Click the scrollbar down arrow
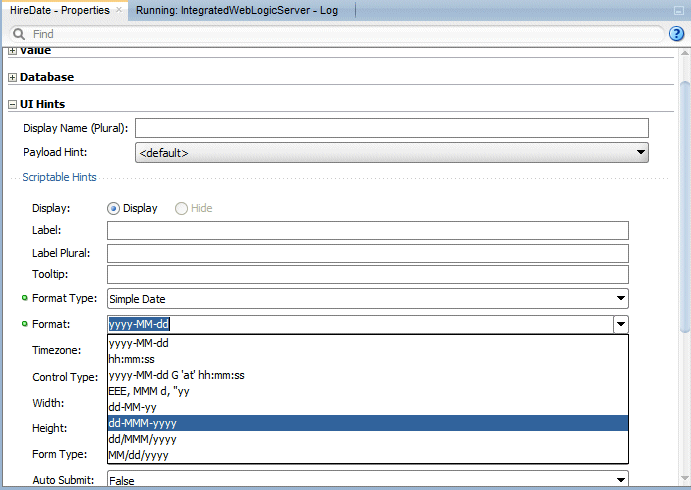The width and height of the screenshot is (691, 490). (x=684, y=478)
